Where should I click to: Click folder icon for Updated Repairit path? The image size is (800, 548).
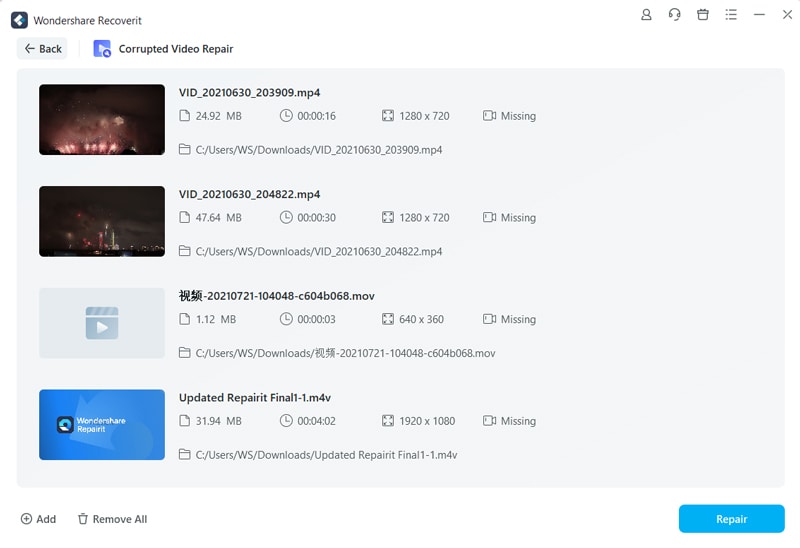pos(184,454)
